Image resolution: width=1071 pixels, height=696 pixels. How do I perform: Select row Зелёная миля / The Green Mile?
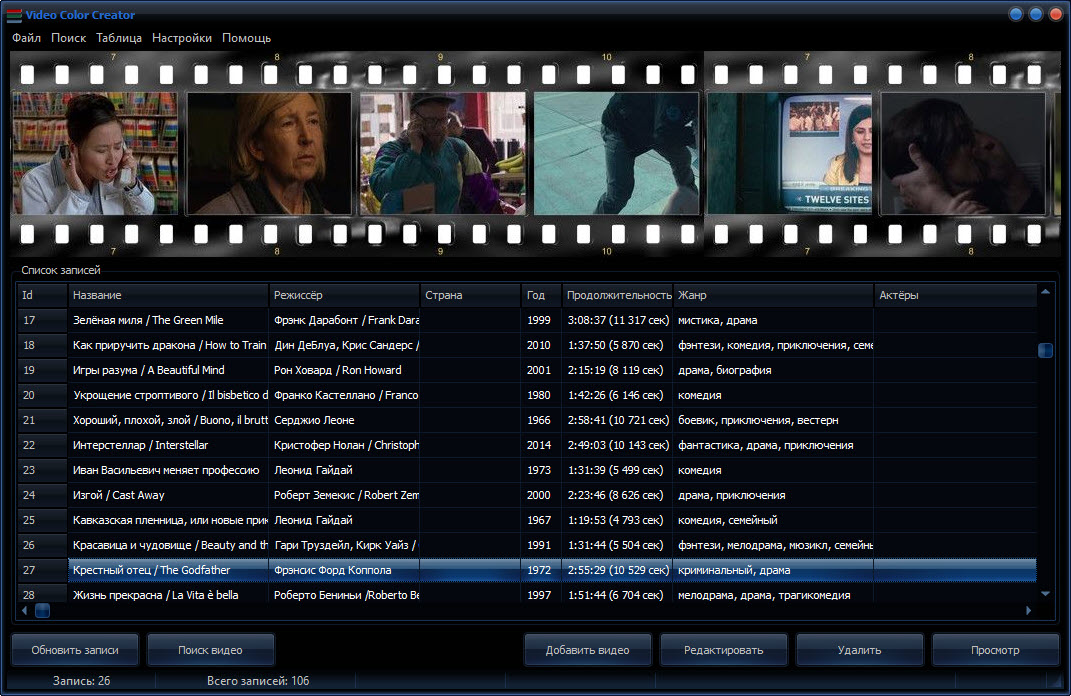point(527,320)
